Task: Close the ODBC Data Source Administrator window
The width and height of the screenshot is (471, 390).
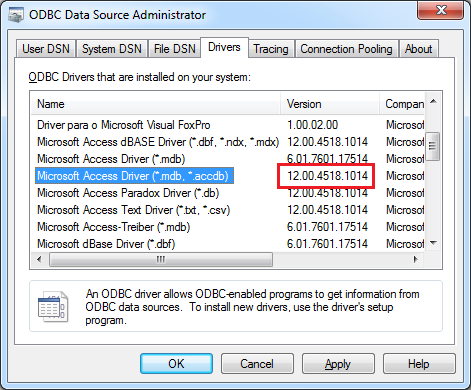Action: 441,10
